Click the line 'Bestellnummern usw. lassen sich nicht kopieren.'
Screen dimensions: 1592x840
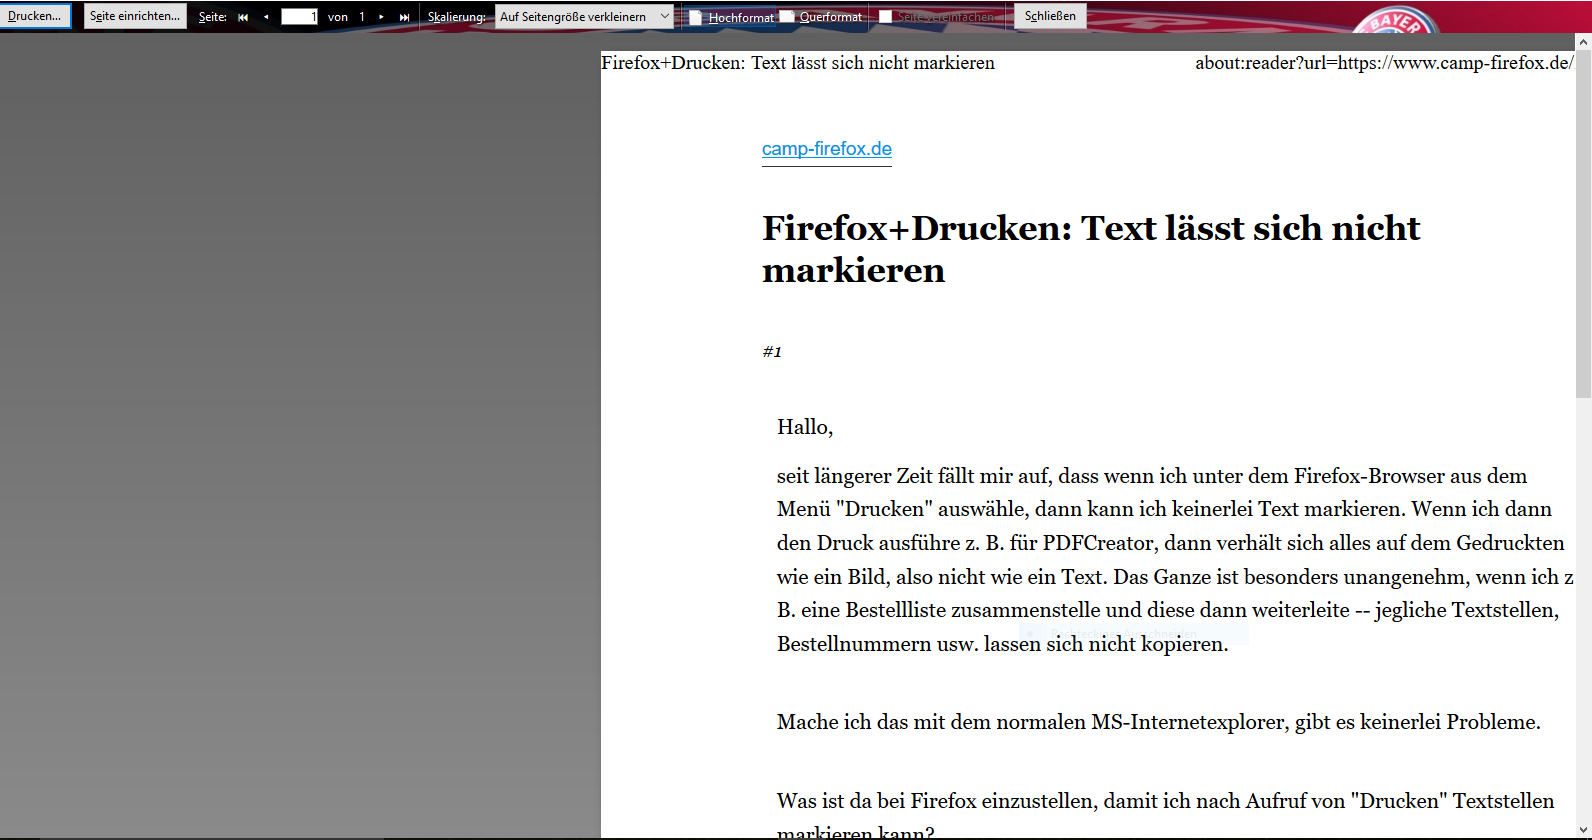(x=1002, y=644)
